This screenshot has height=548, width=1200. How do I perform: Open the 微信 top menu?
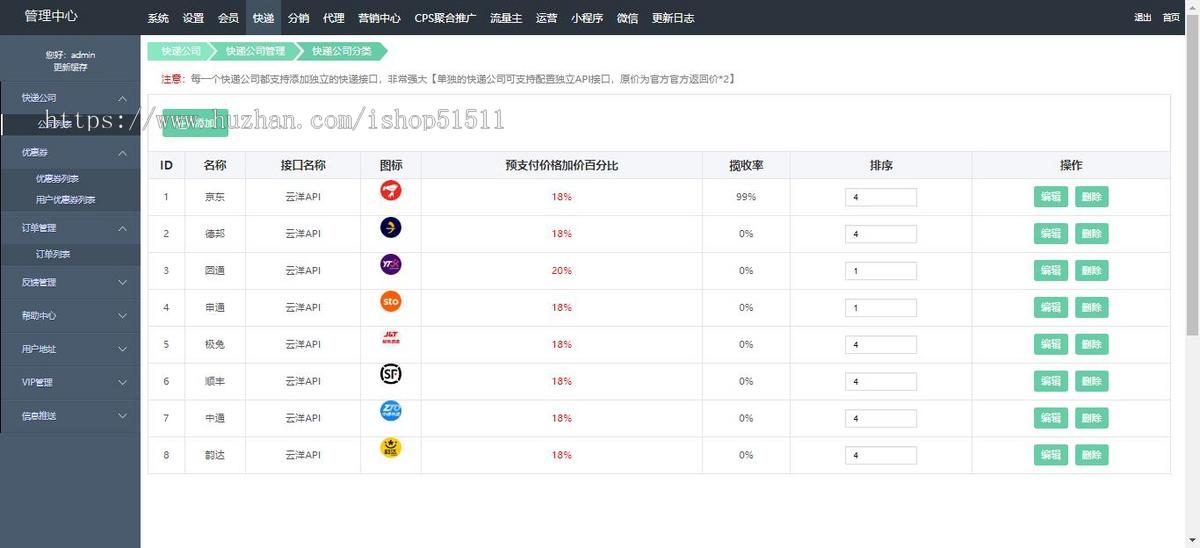tap(628, 18)
